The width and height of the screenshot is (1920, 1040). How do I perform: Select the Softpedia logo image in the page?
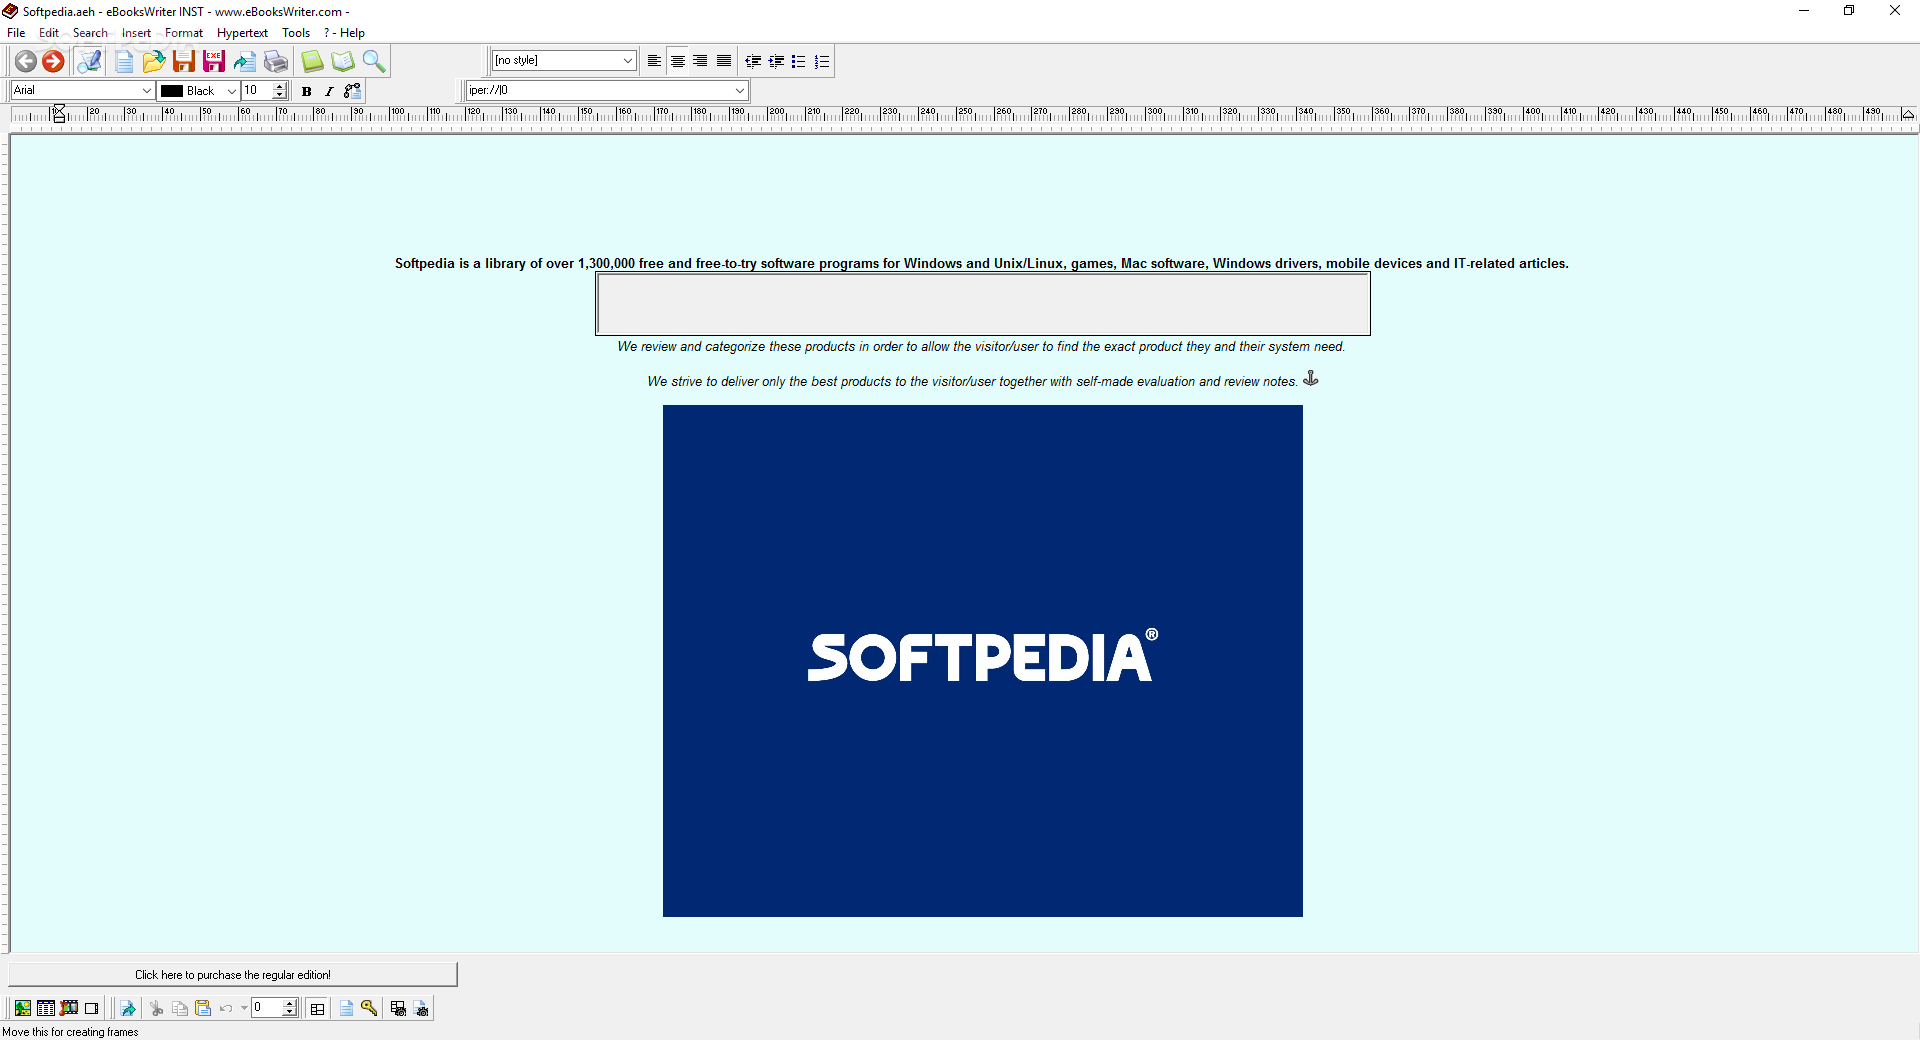982,661
